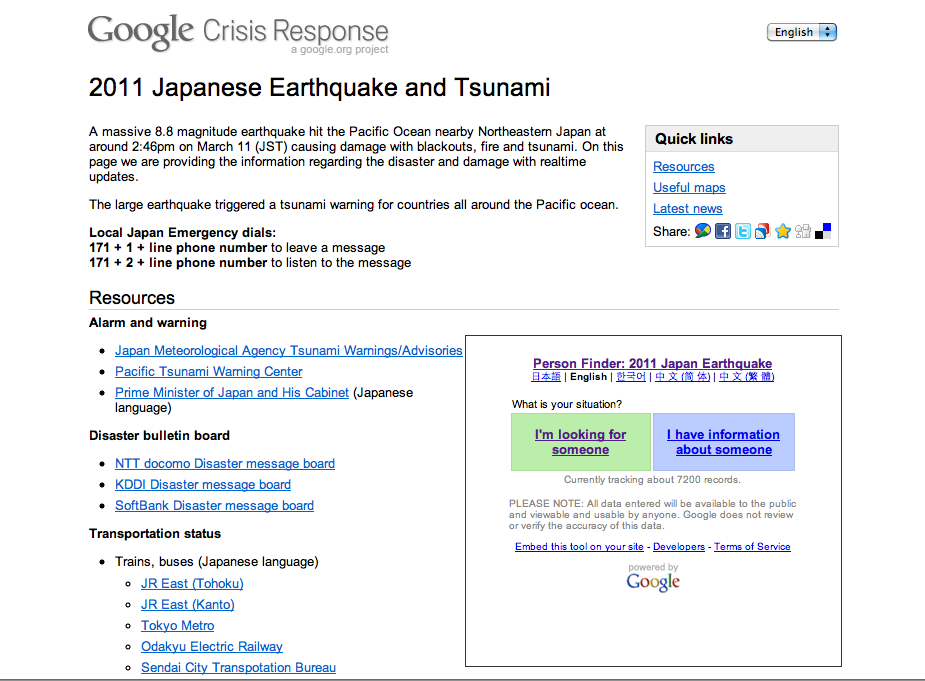Click "Embed this tool on your site"
925x681 pixels.
pyautogui.click(x=579, y=546)
